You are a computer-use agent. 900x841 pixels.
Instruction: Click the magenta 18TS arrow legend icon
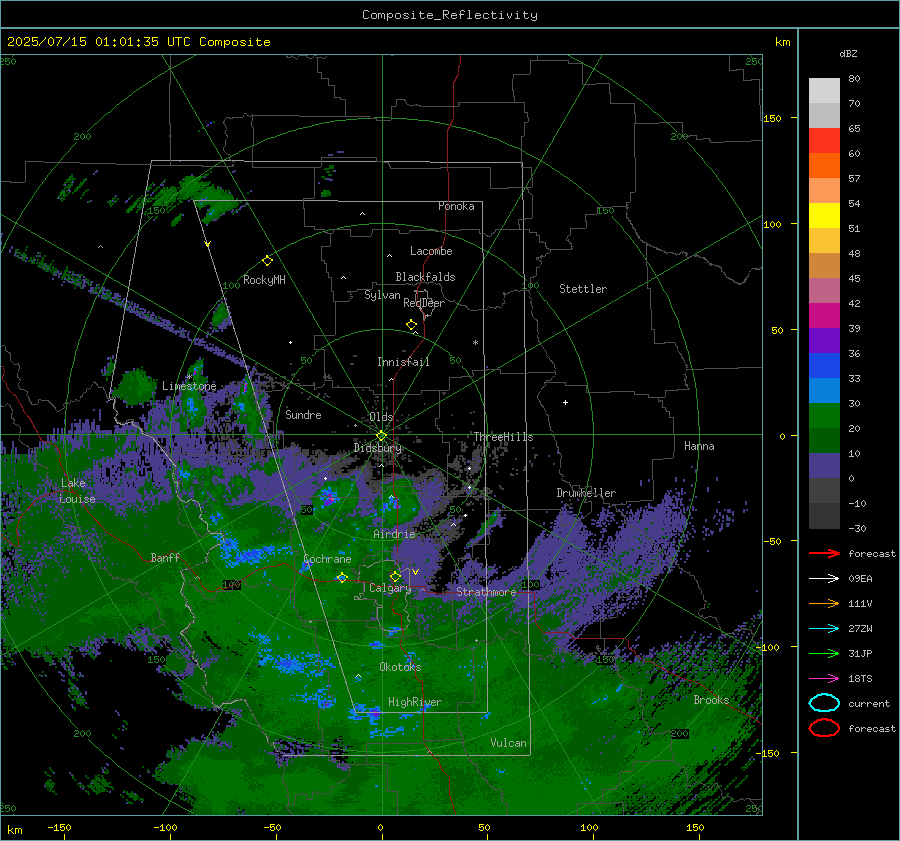[x=824, y=679]
